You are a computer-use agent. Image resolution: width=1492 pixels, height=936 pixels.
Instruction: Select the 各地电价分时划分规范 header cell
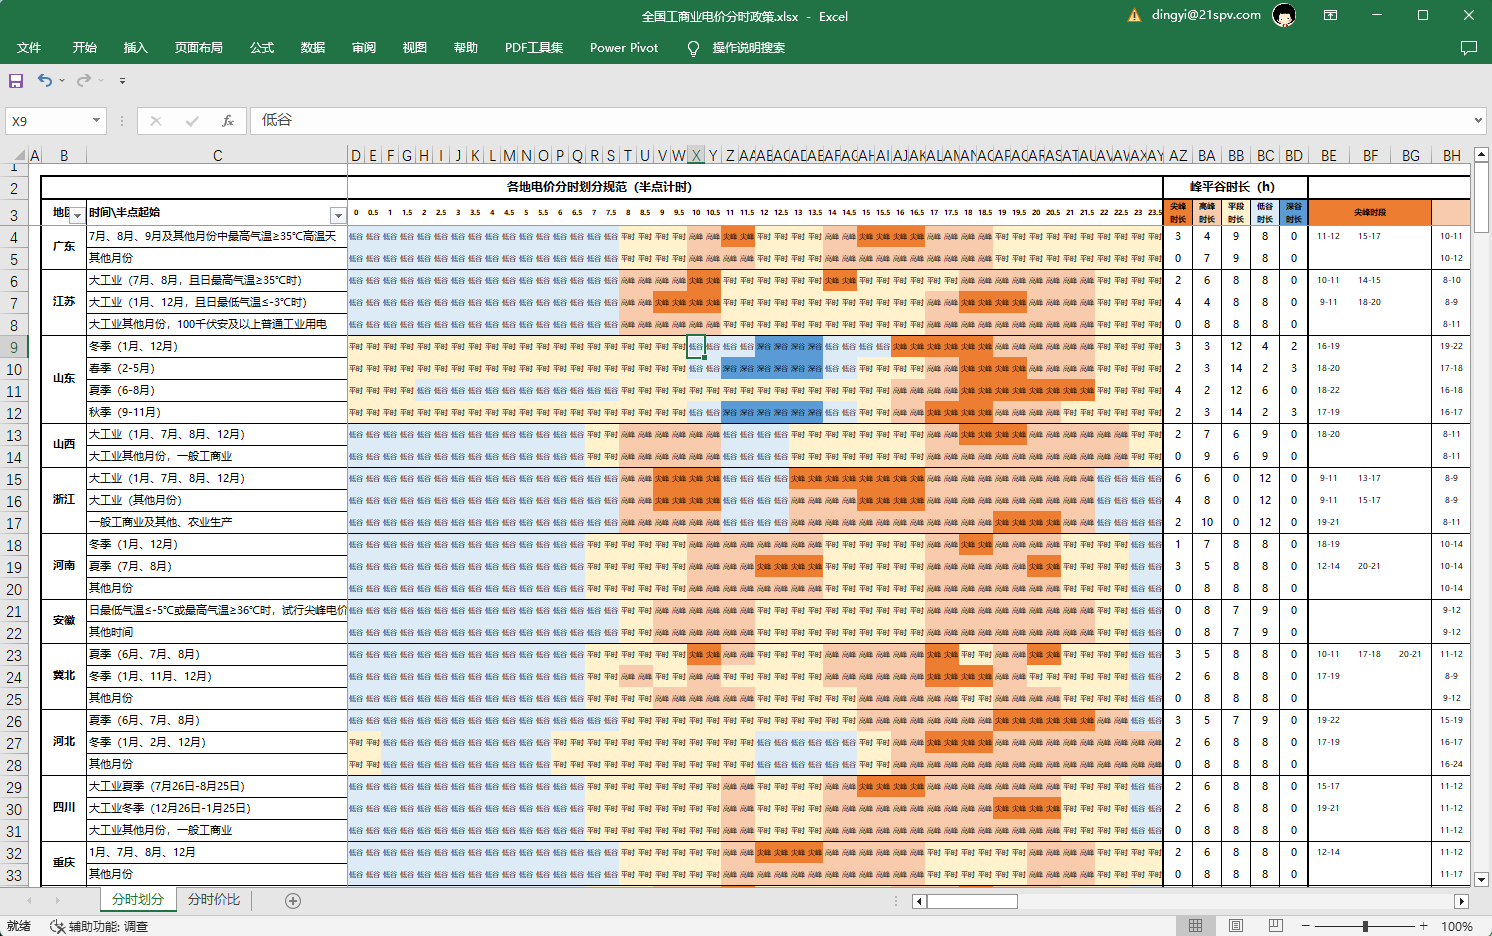[755, 187]
